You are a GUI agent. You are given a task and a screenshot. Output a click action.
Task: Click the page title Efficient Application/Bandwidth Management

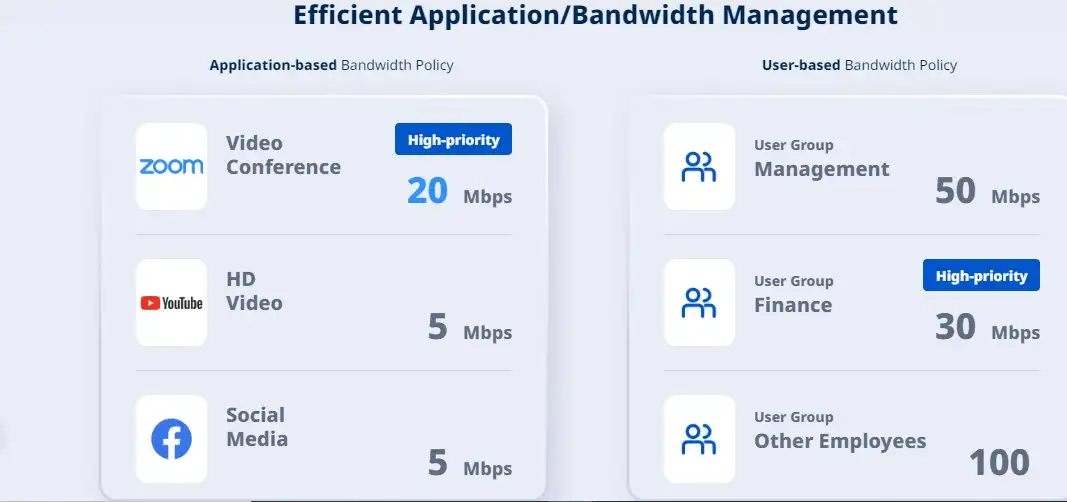[595, 14]
